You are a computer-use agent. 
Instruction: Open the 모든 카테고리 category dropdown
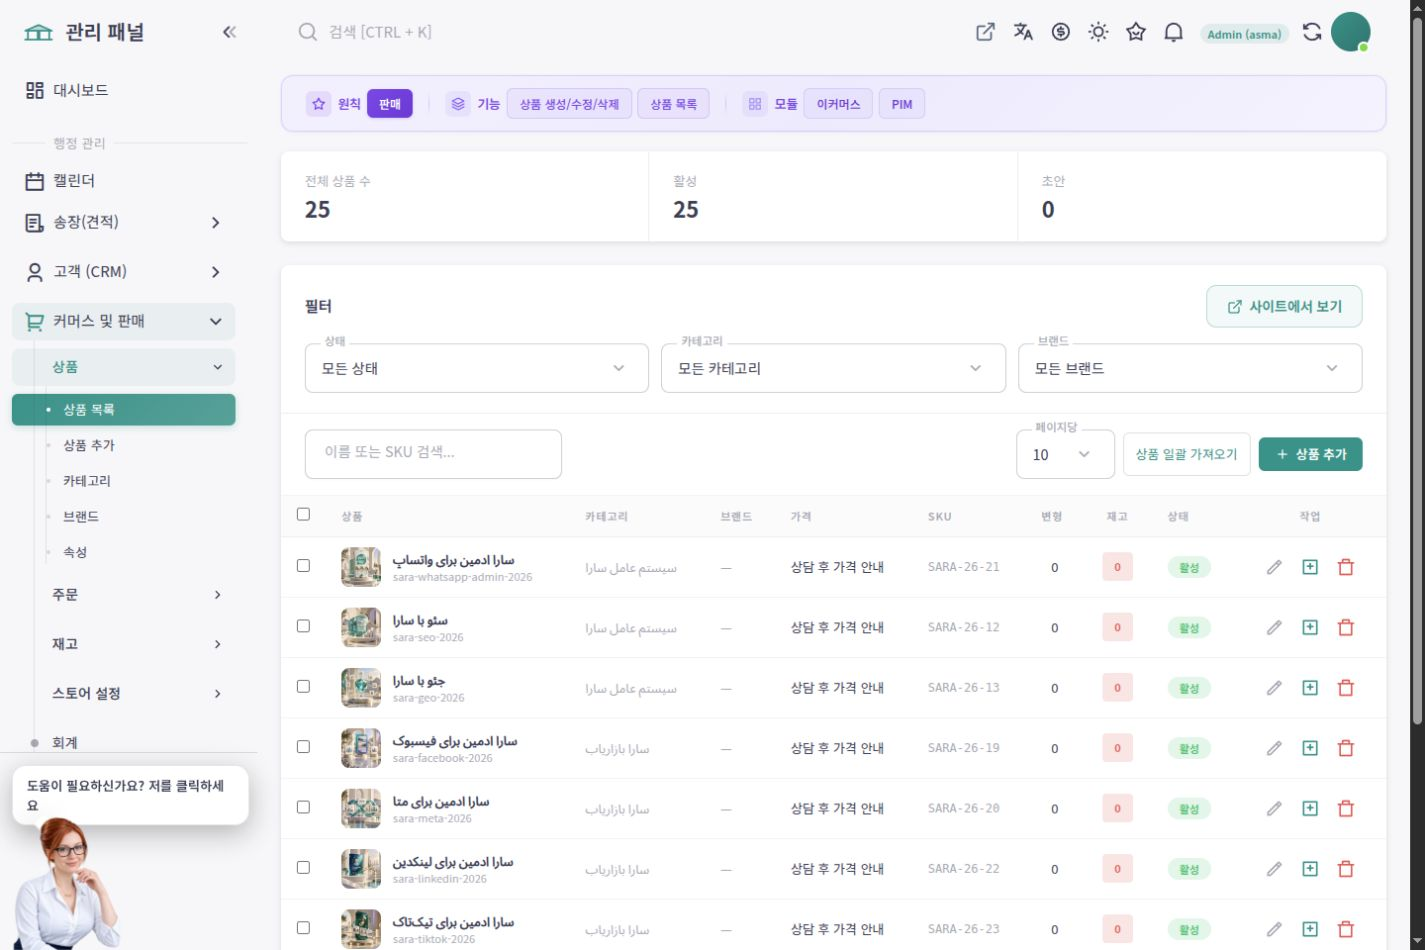click(833, 368)
